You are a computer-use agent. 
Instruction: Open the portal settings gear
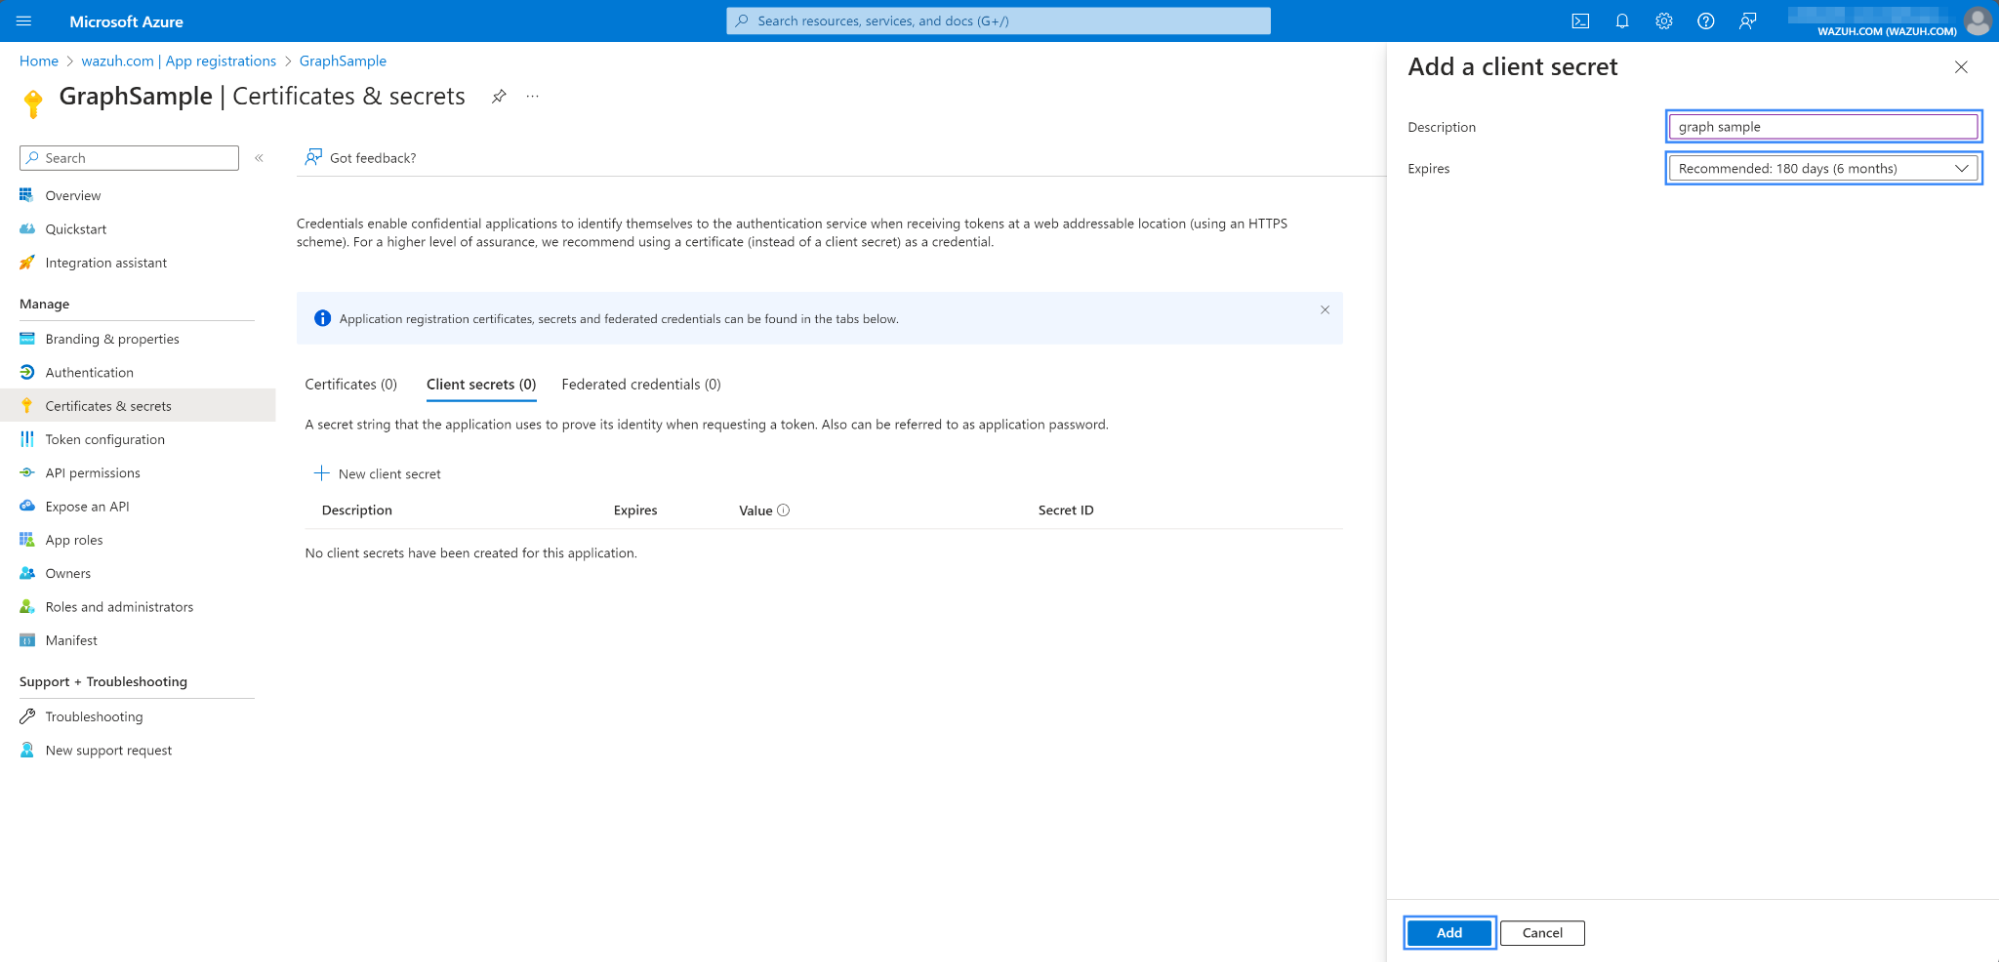(1664, 21)
